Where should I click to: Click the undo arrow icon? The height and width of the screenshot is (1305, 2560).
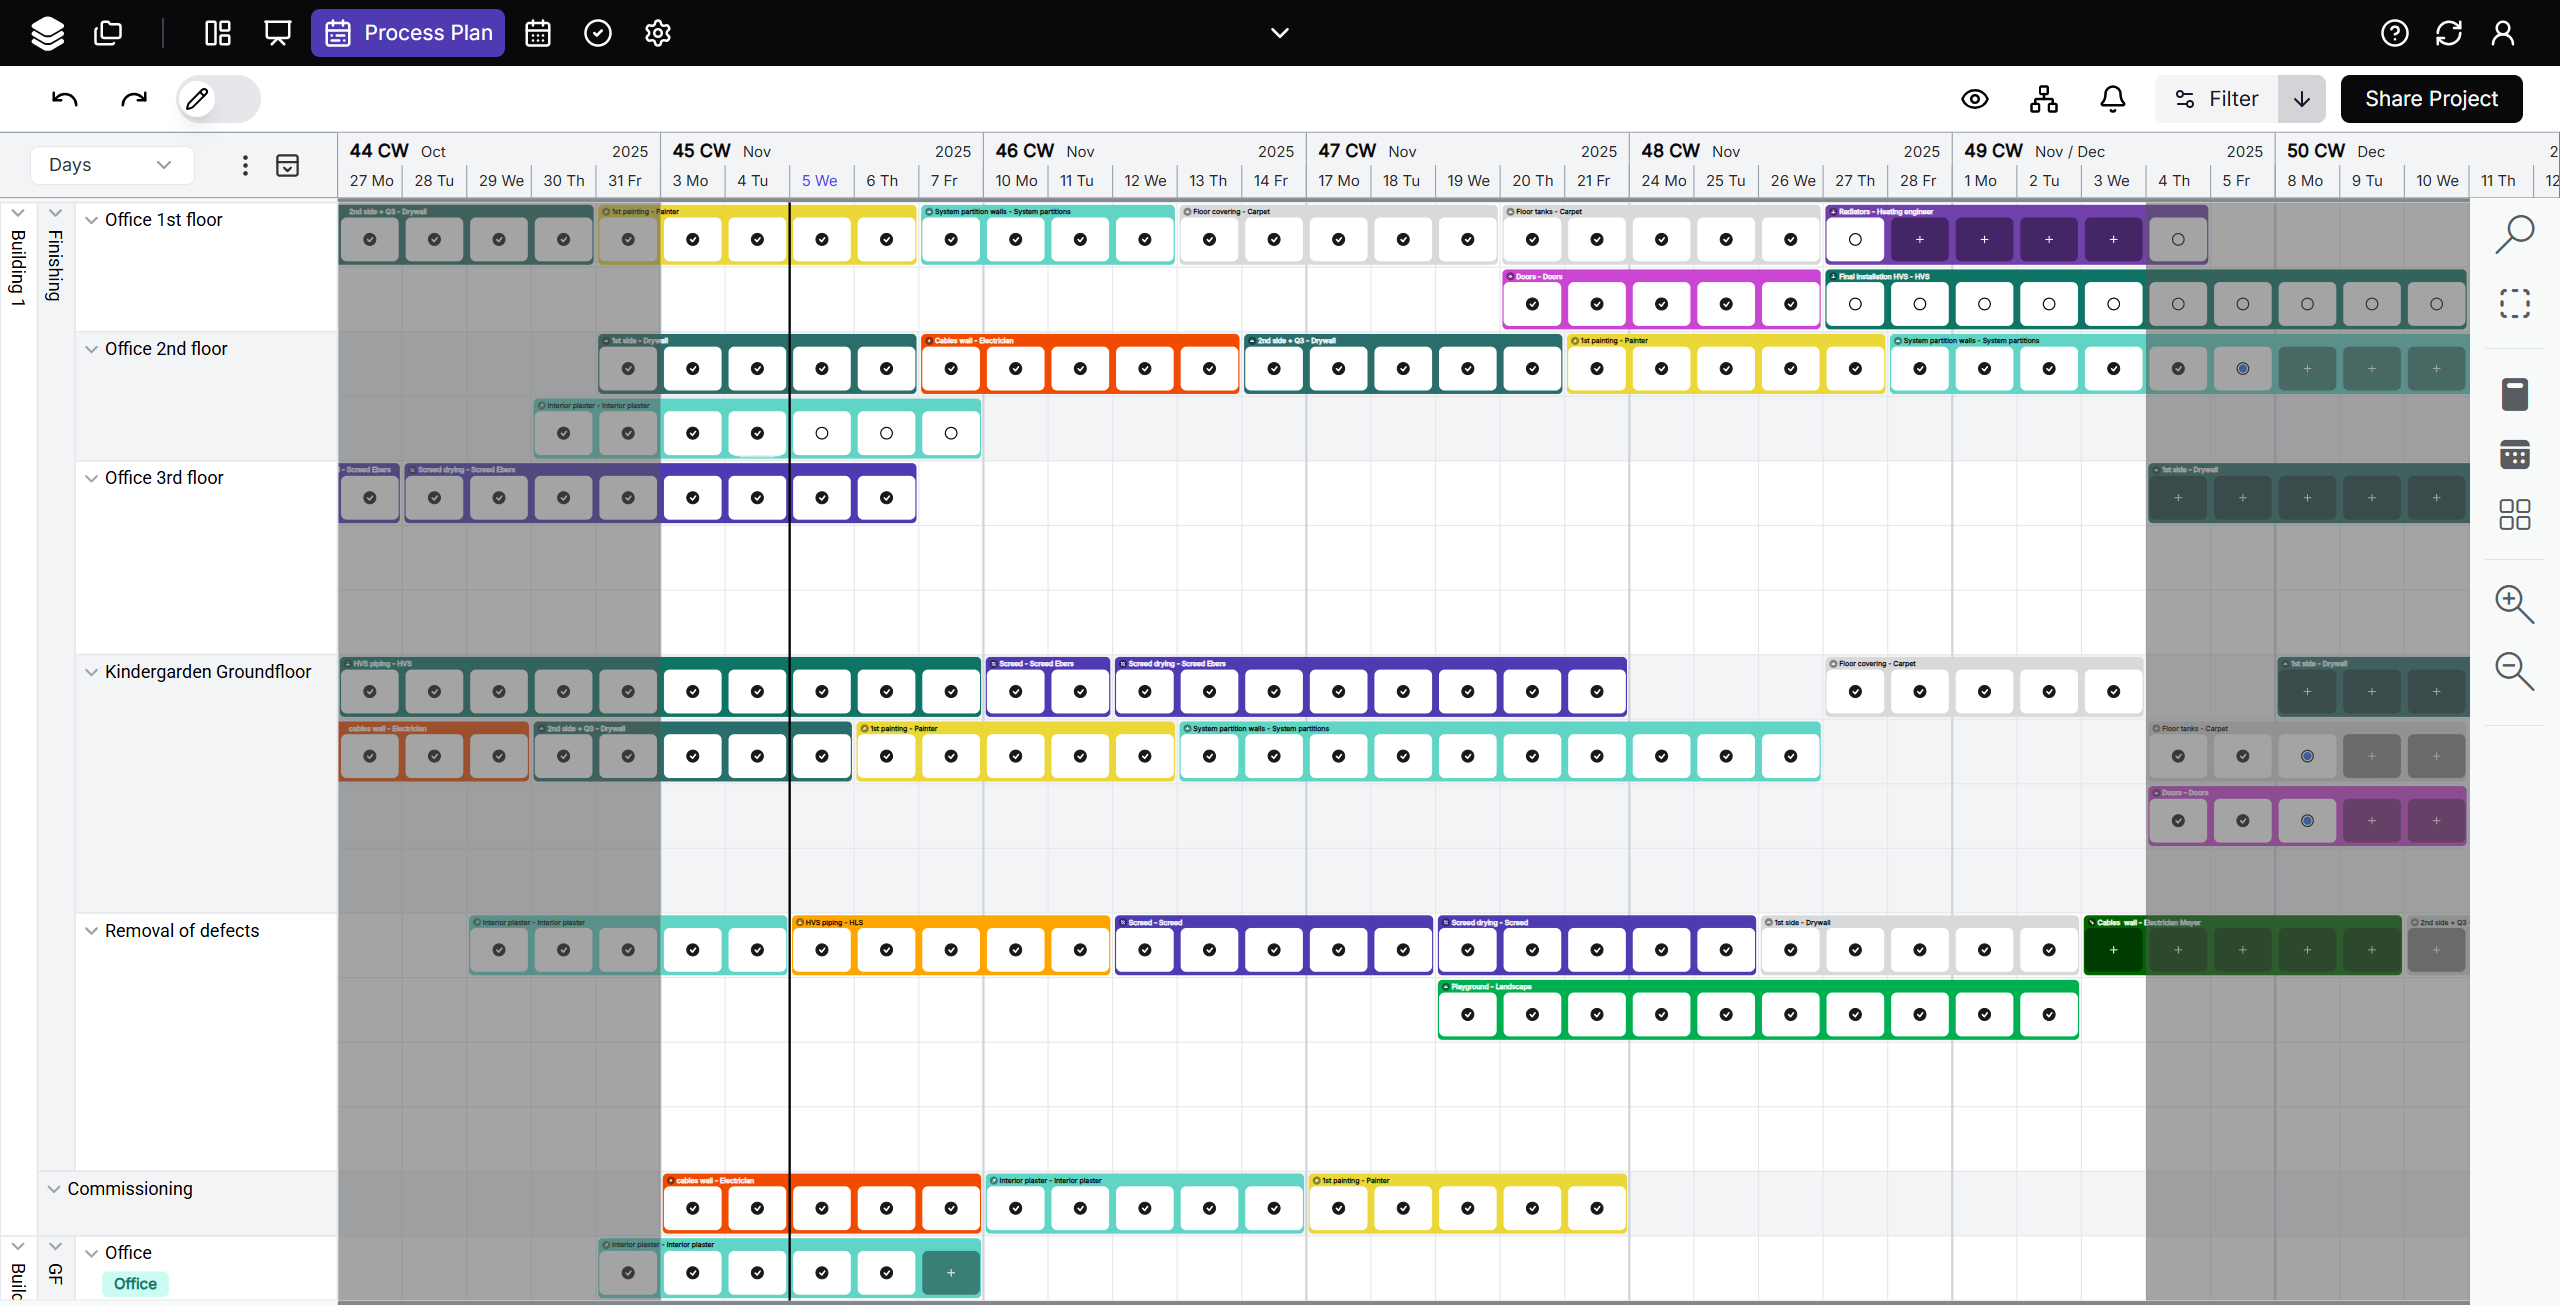(65, 98)
